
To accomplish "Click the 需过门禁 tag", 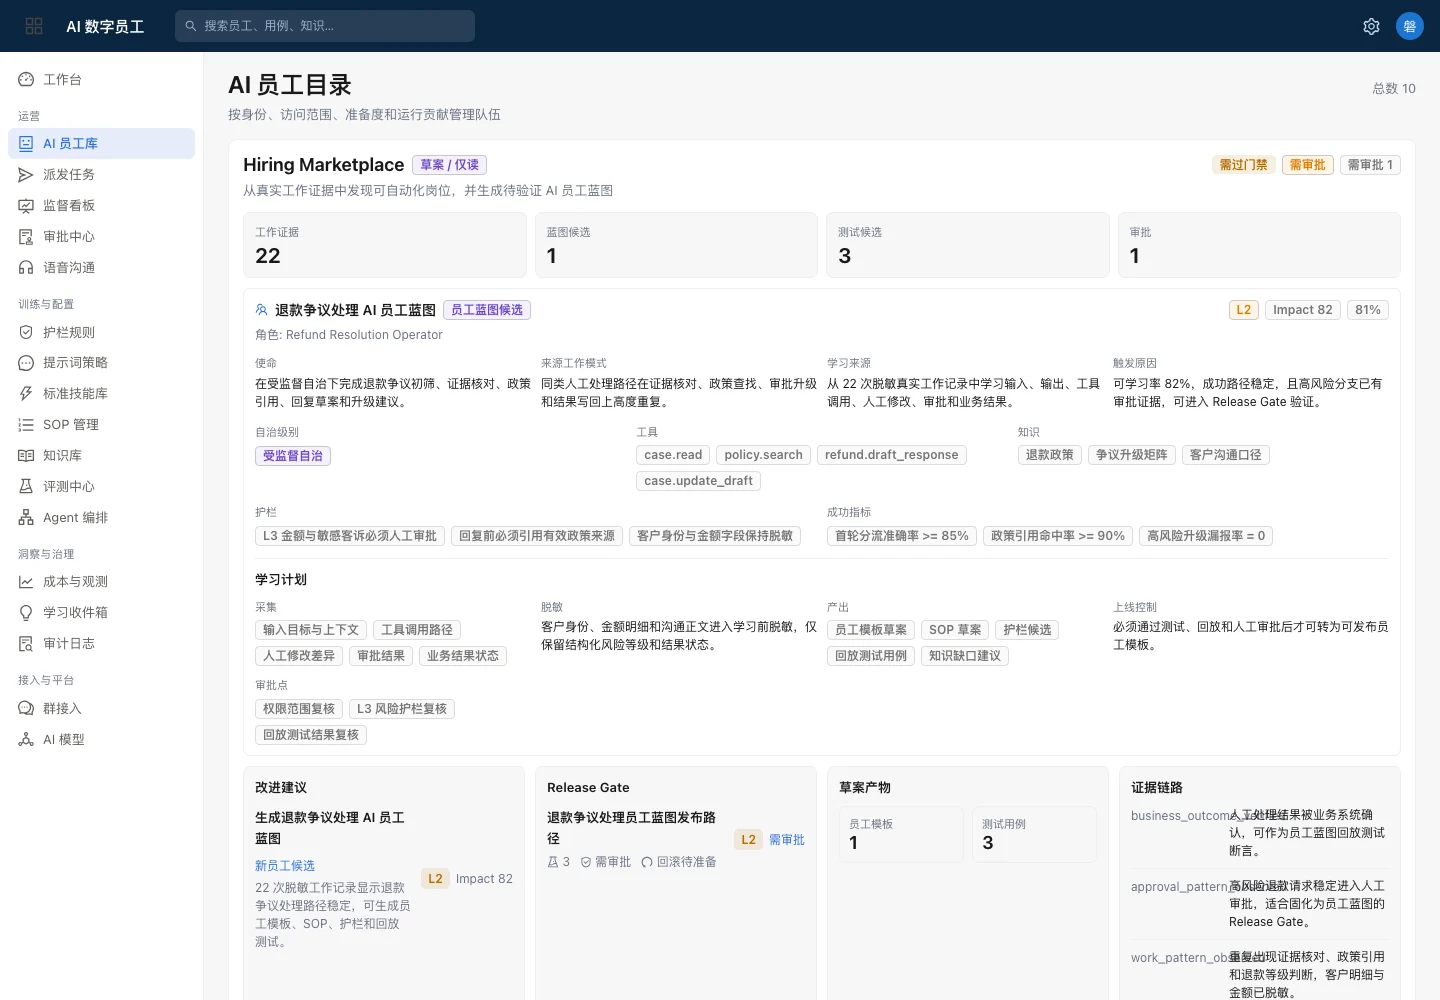I will (x=1243, y=165).
